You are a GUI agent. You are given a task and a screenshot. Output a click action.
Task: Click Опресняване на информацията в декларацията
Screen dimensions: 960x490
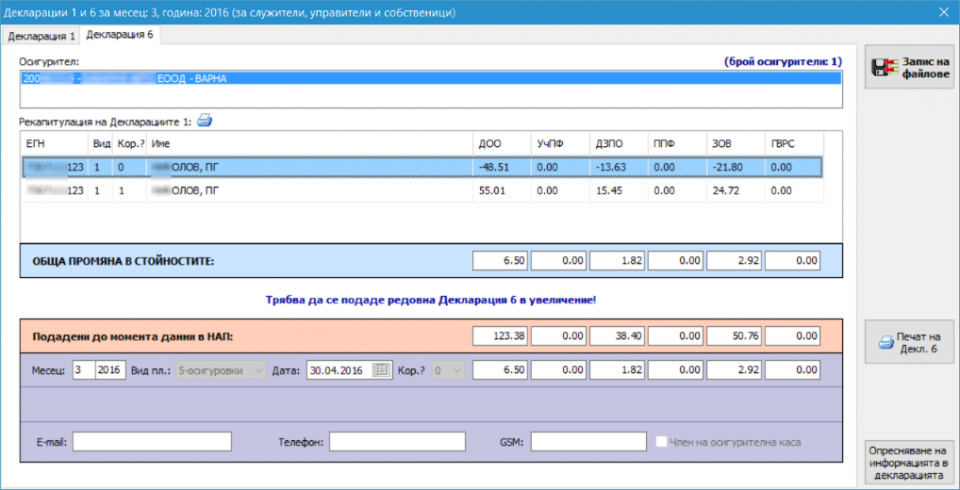click(x=911, y=462)
